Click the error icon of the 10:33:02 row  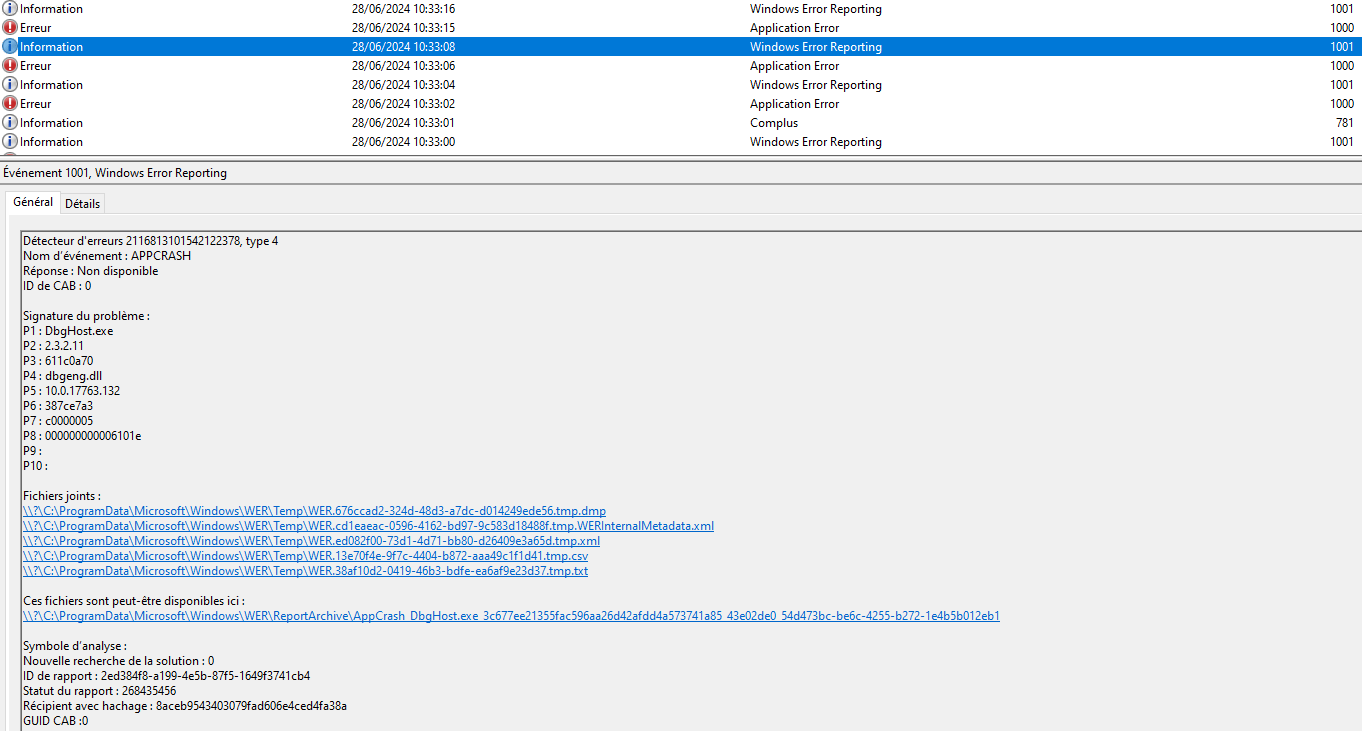point(10,104)
